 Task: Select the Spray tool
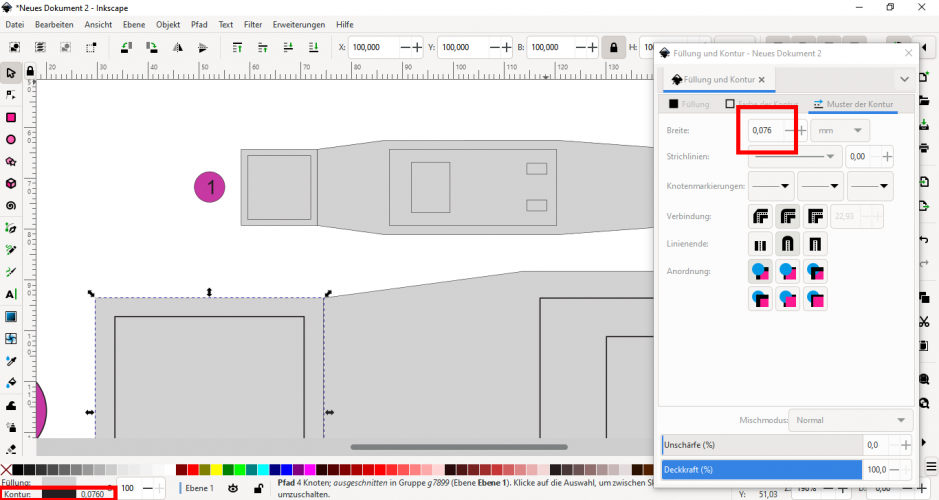(11, 428)
